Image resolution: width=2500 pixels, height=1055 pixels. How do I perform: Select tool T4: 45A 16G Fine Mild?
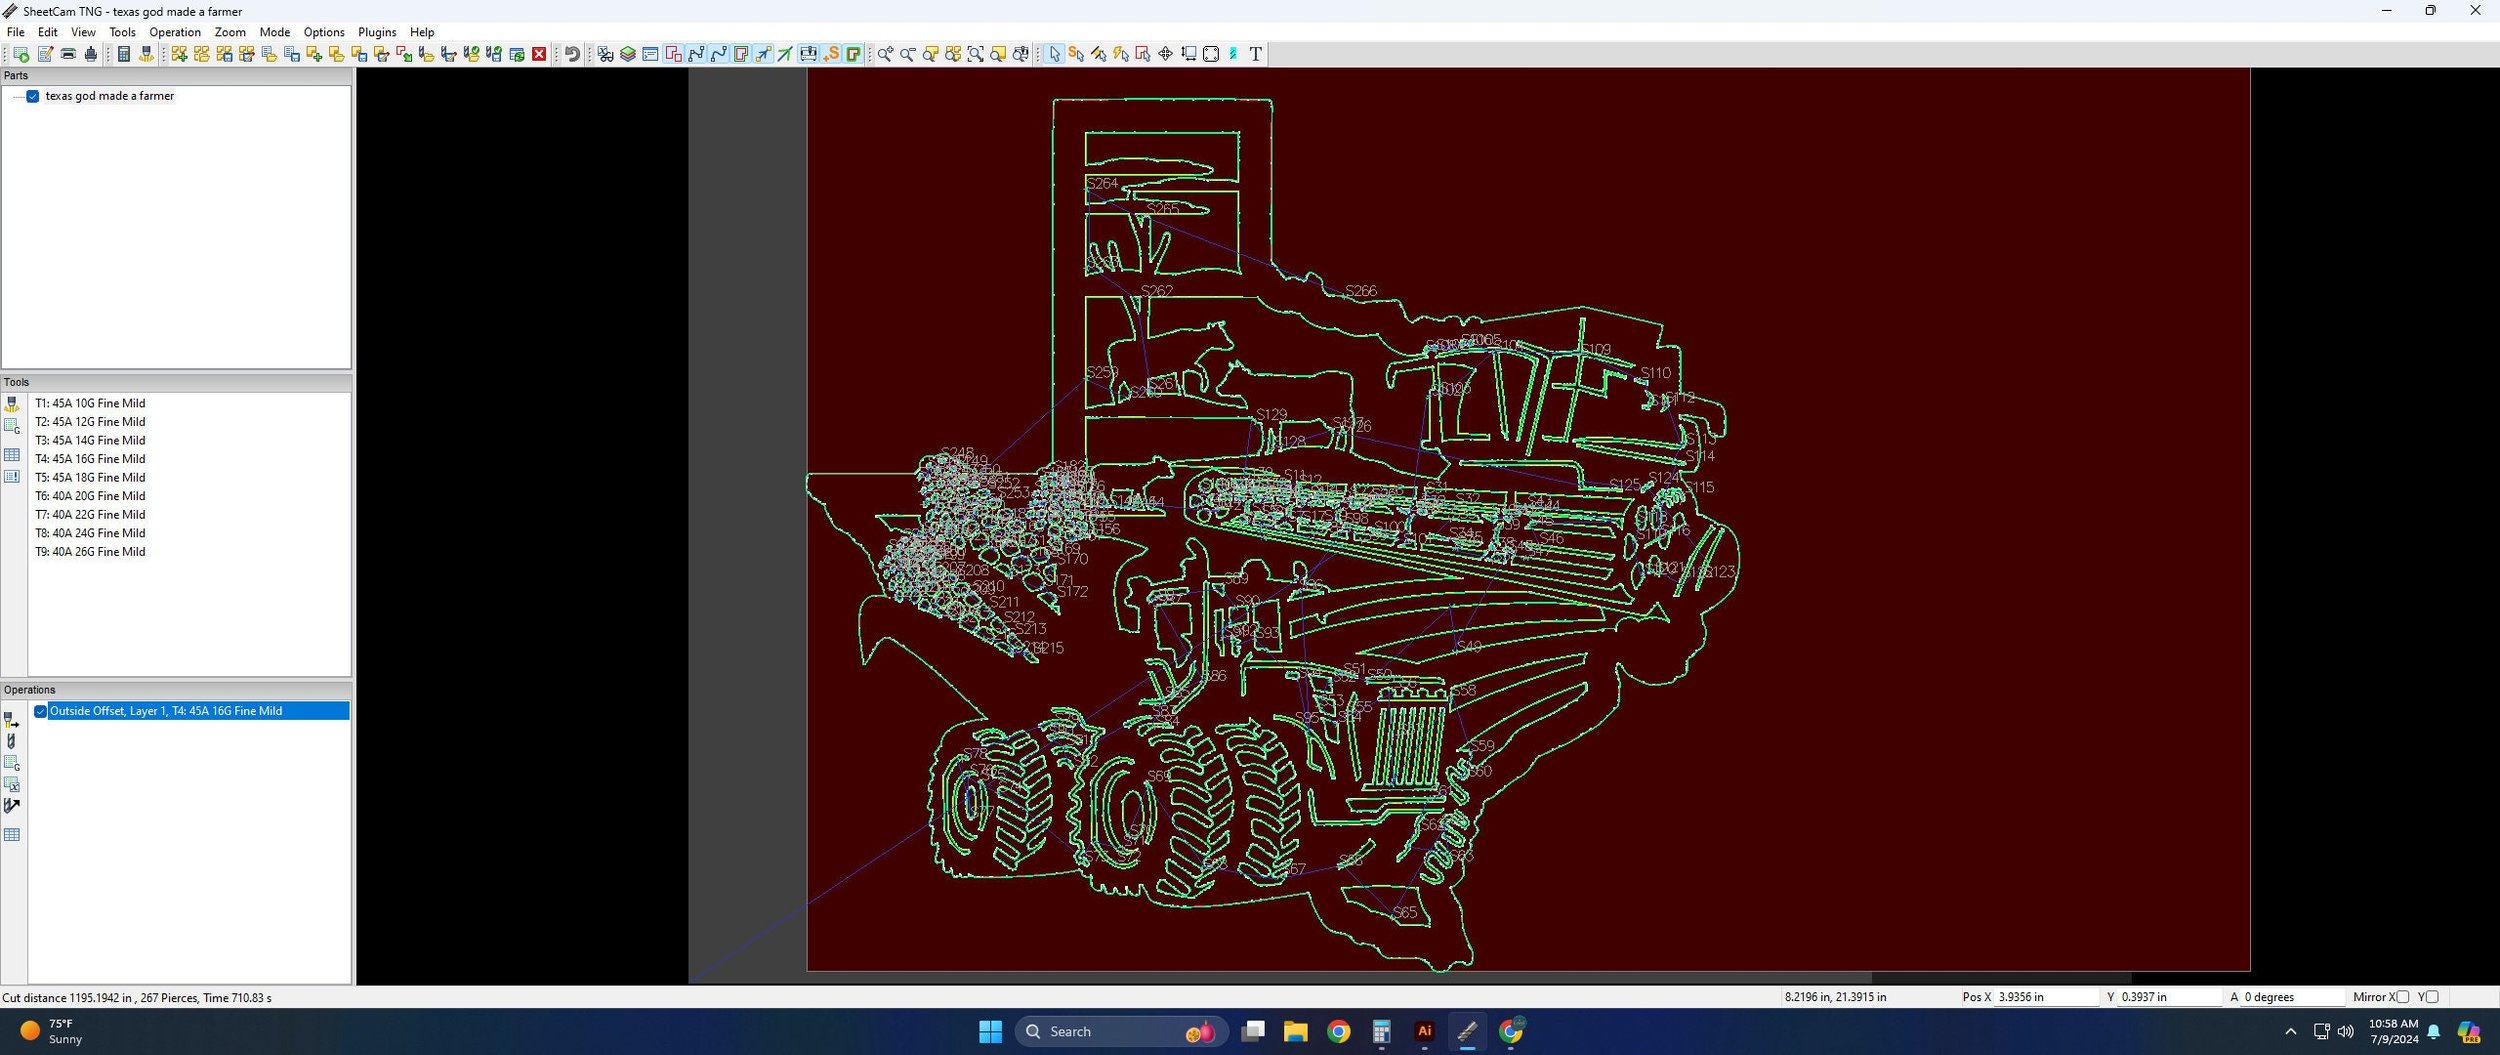[90, 459]
